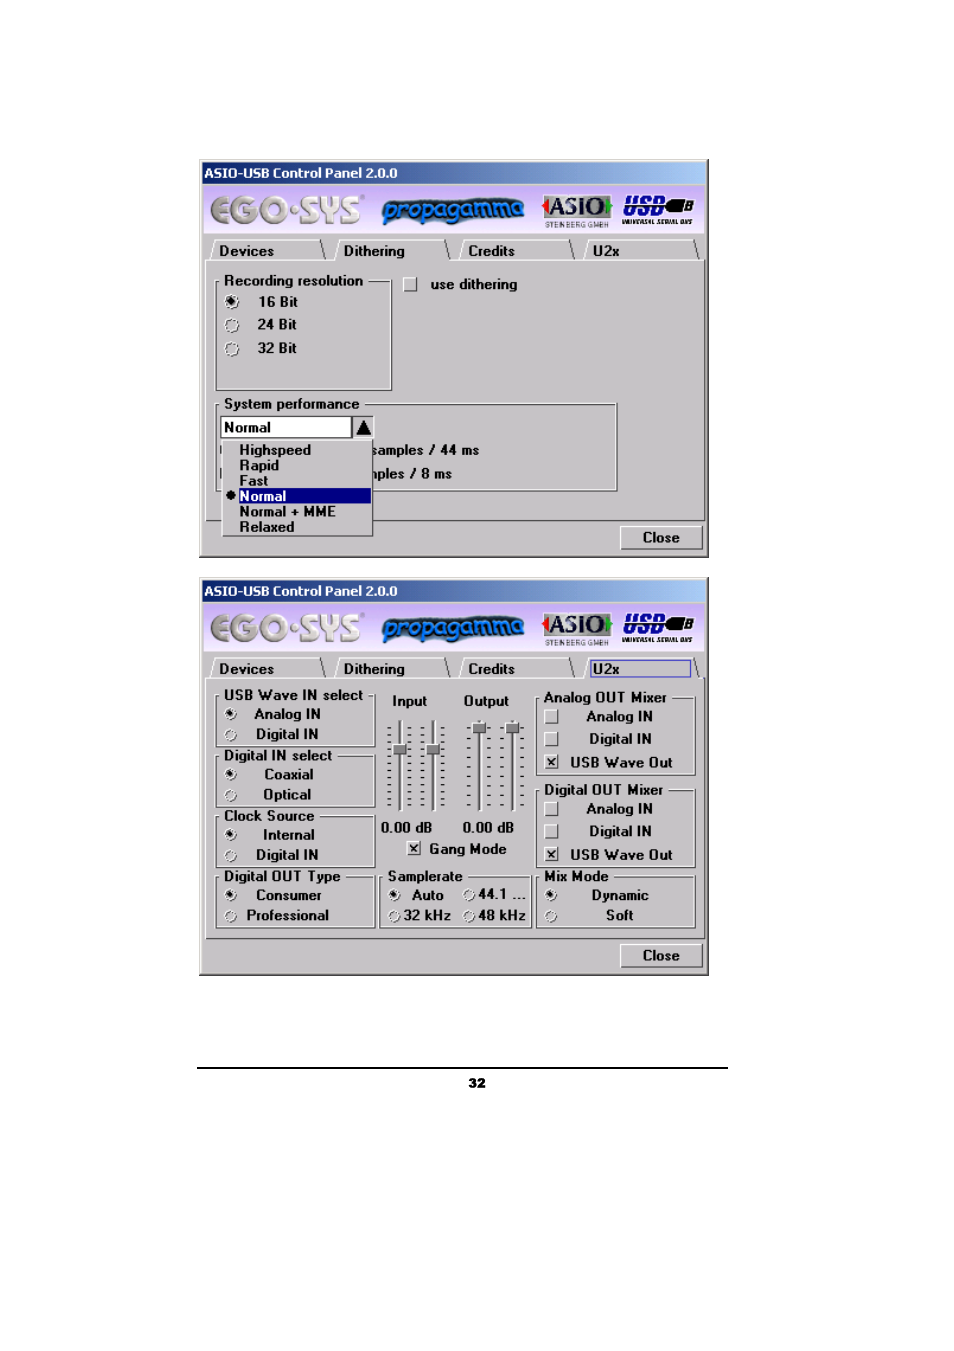Enable Analog IN in Digital OUT Mixer
Screen dimensions: 954x1351
tap(551, 809)
